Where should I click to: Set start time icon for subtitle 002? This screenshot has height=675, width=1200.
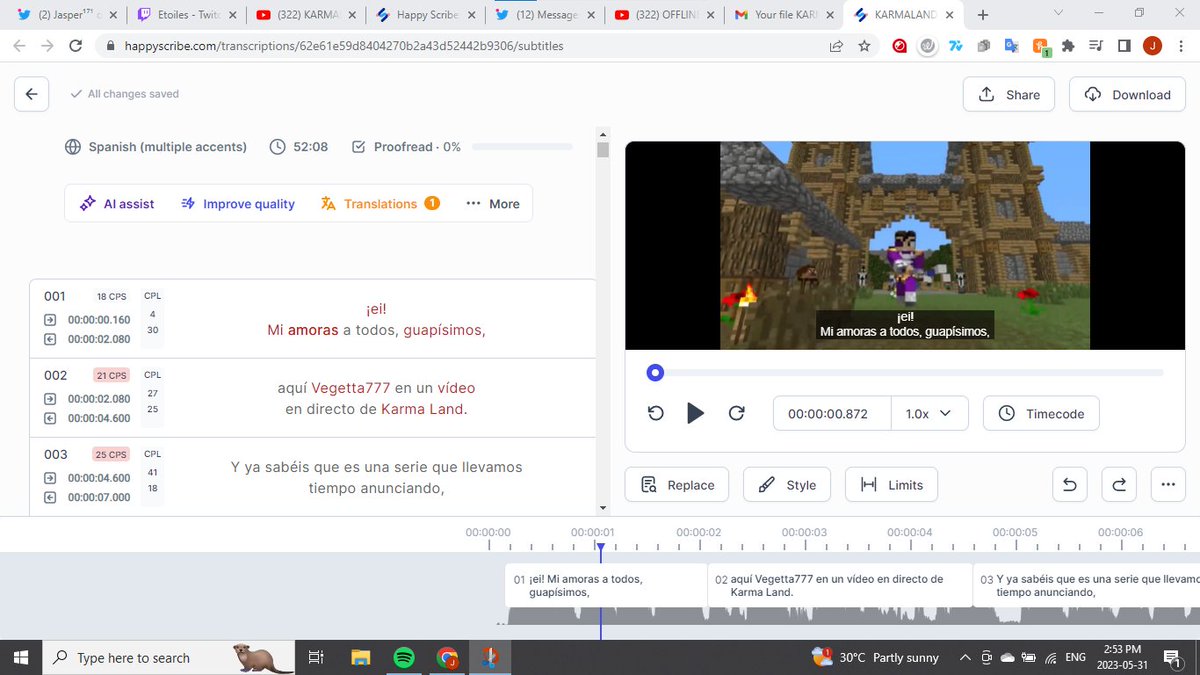click(x=51, y=399)
